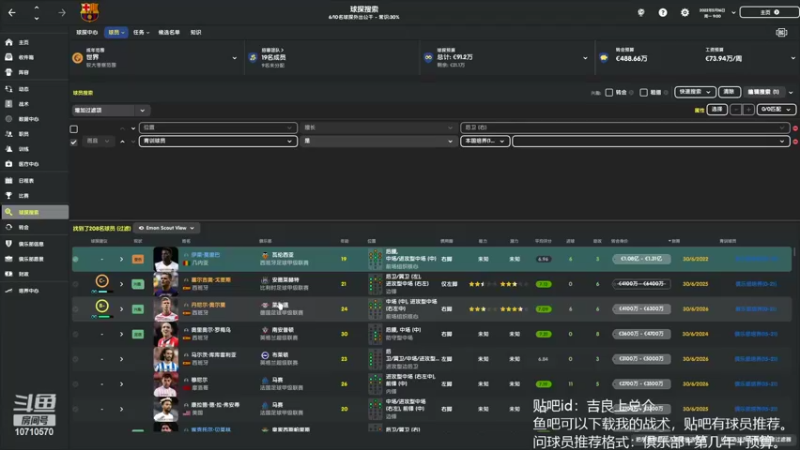Viewport: 800px width, 450px height.
Task: Remove the 位置 filter with its red icon
Action: [x=795, y=128]
